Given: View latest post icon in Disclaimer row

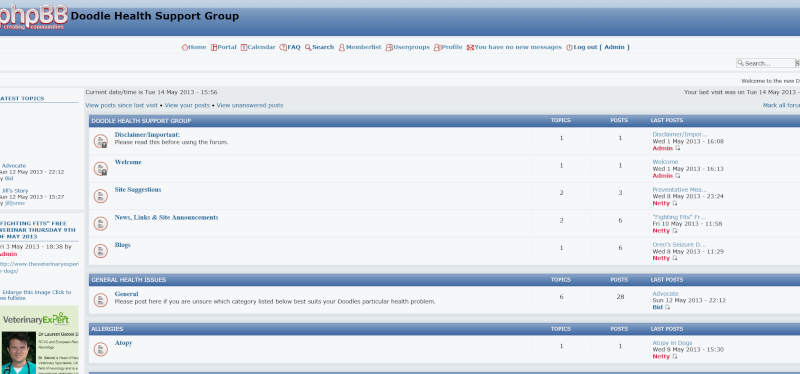Looking at the screenshot, I should coord(678,148).
